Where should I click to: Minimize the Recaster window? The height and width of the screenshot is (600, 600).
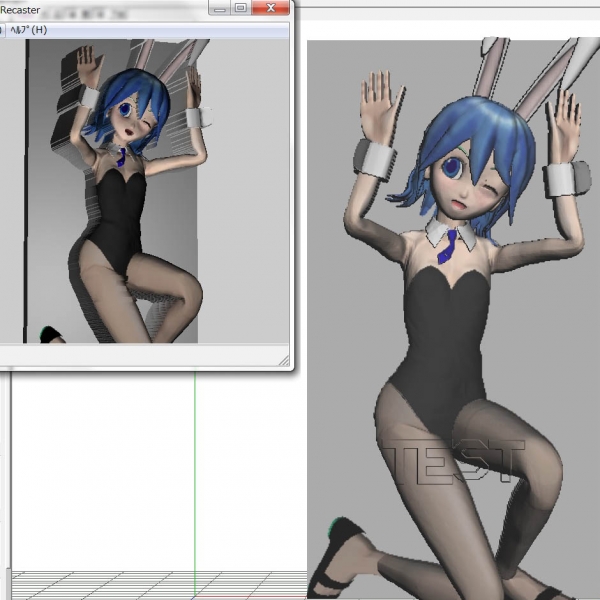click(220, 8)
